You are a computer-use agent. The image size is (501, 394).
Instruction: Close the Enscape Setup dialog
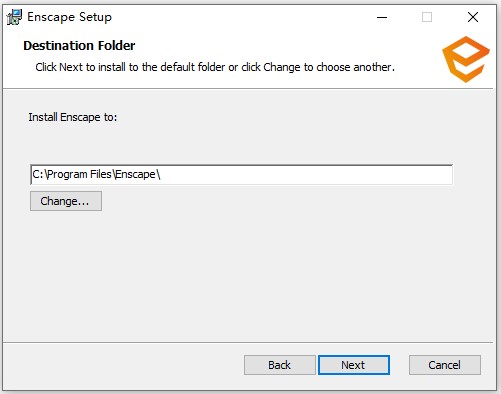[473, 17]
